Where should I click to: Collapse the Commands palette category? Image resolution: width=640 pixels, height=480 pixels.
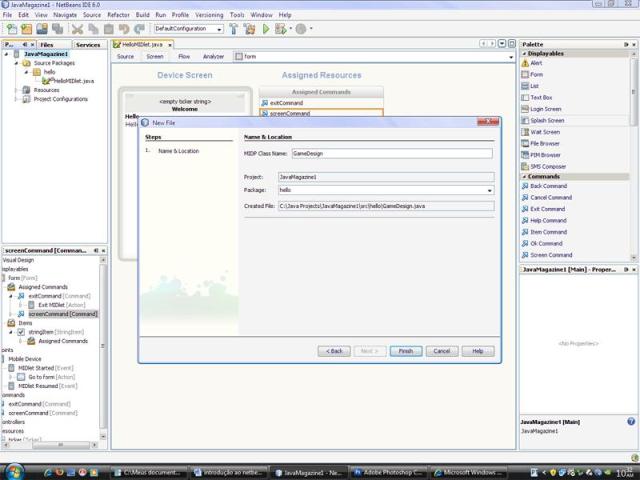pyautogui.click(x=525, y=176)
